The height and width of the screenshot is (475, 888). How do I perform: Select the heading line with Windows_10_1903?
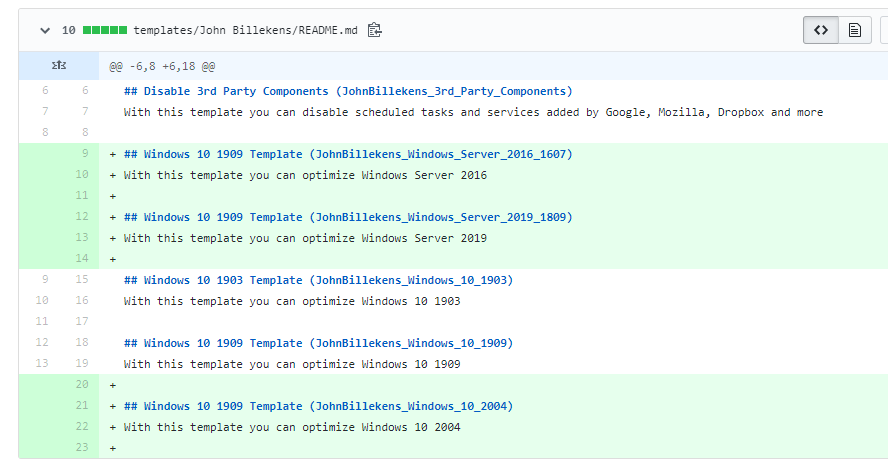point(318,280)
